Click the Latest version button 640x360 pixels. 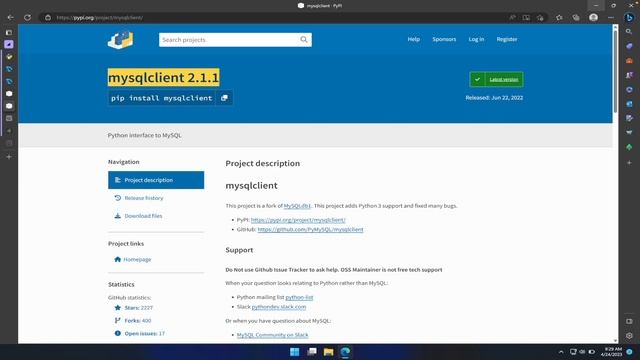(x=496, y=80)
